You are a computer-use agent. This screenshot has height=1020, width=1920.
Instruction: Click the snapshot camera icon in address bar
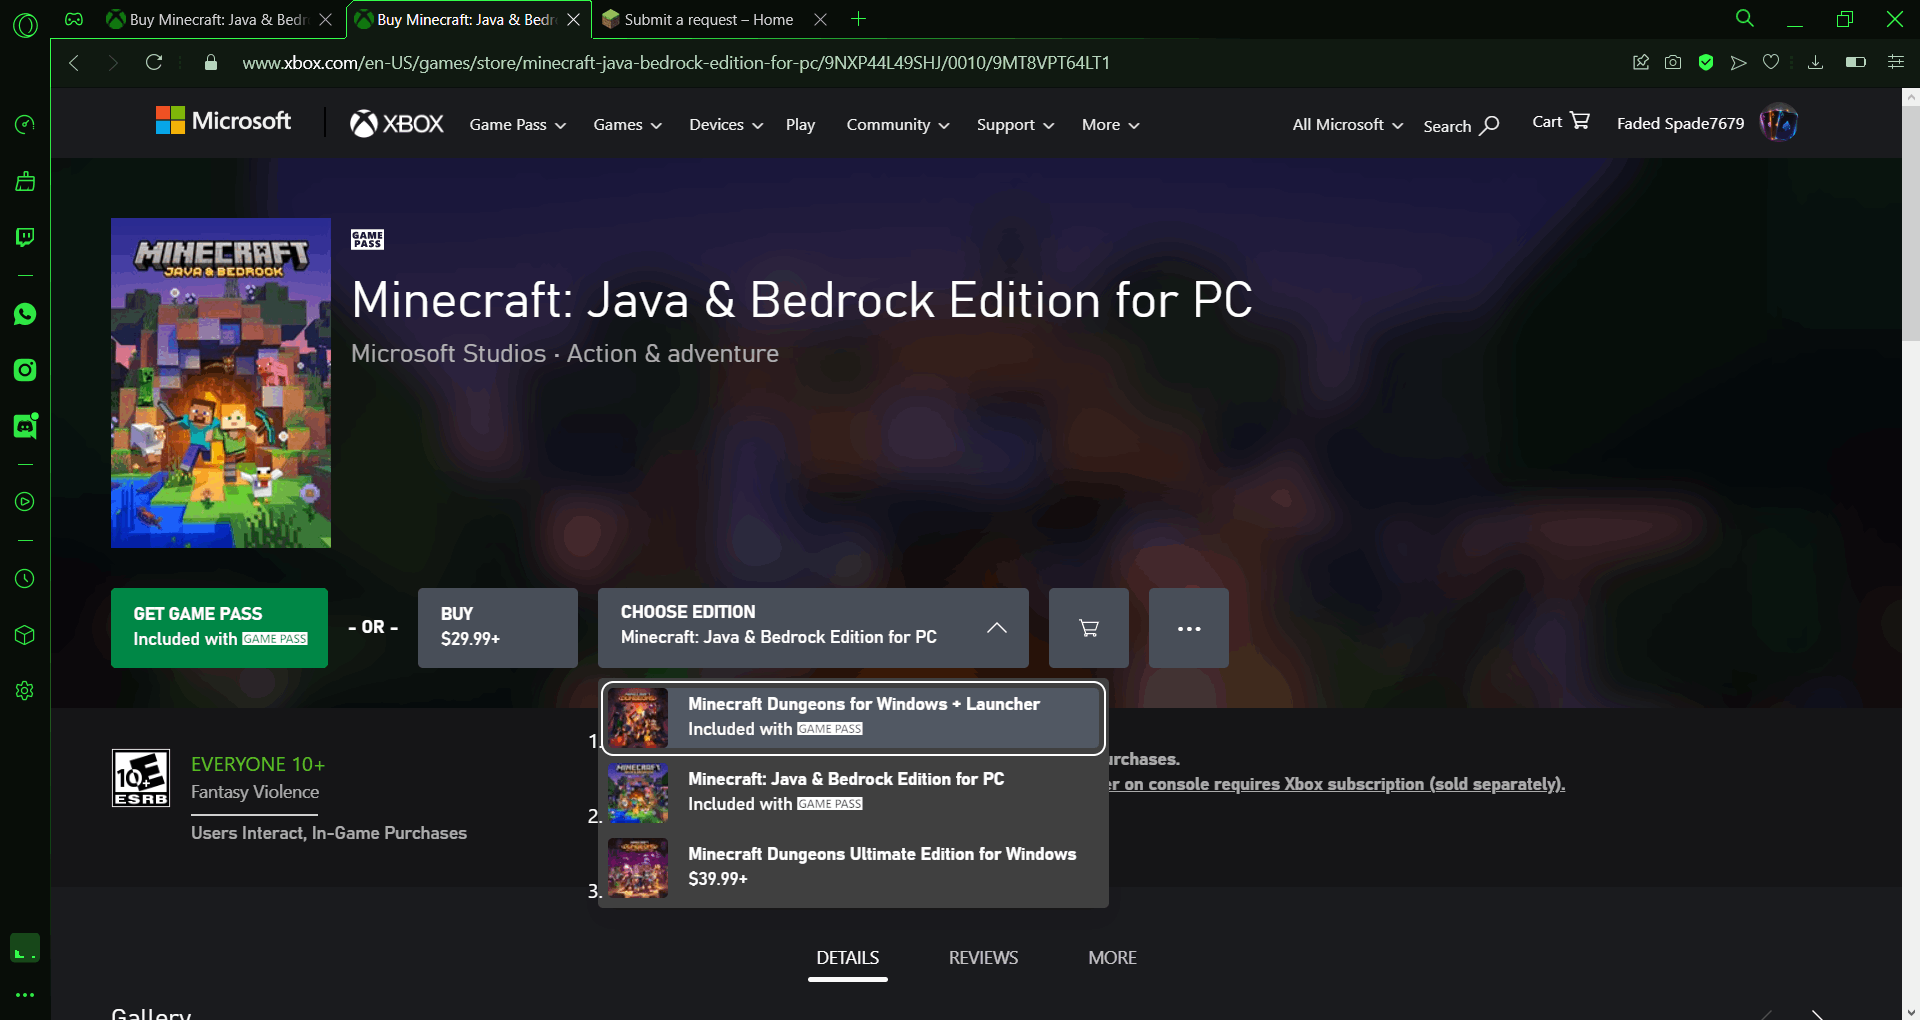(x=1673, y=63)
